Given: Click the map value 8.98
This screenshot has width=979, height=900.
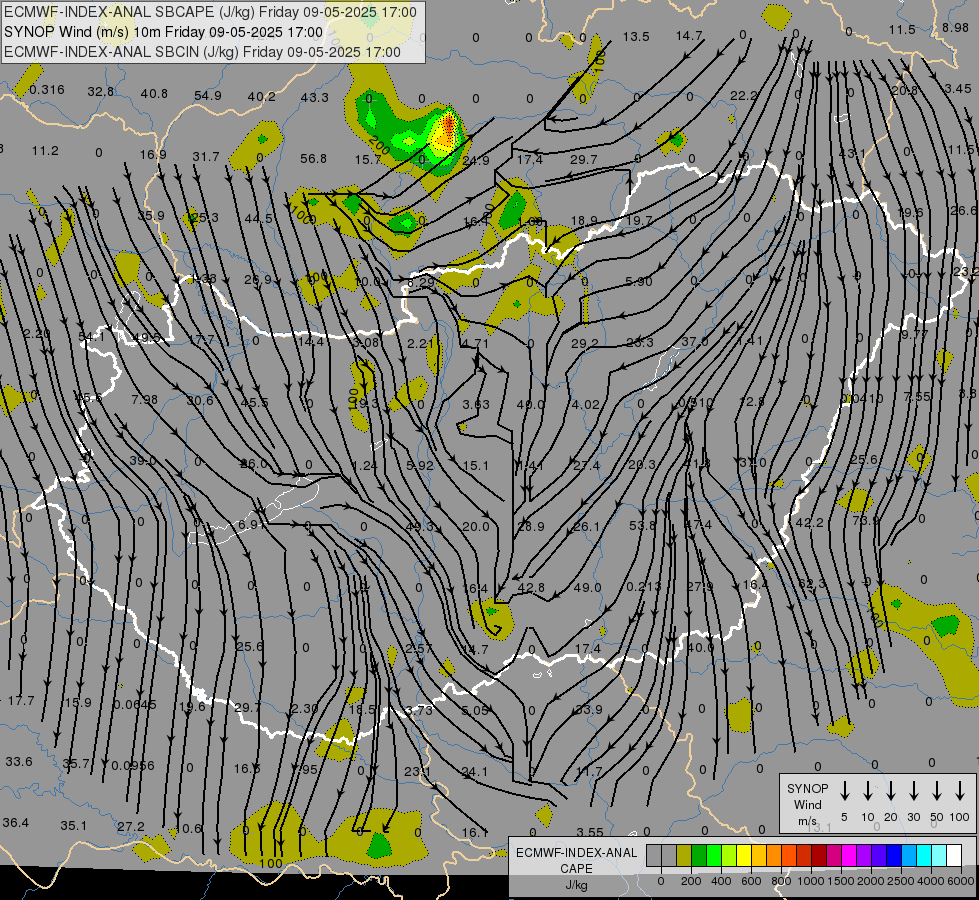Looking at the screenshot, I should point(955,27).
